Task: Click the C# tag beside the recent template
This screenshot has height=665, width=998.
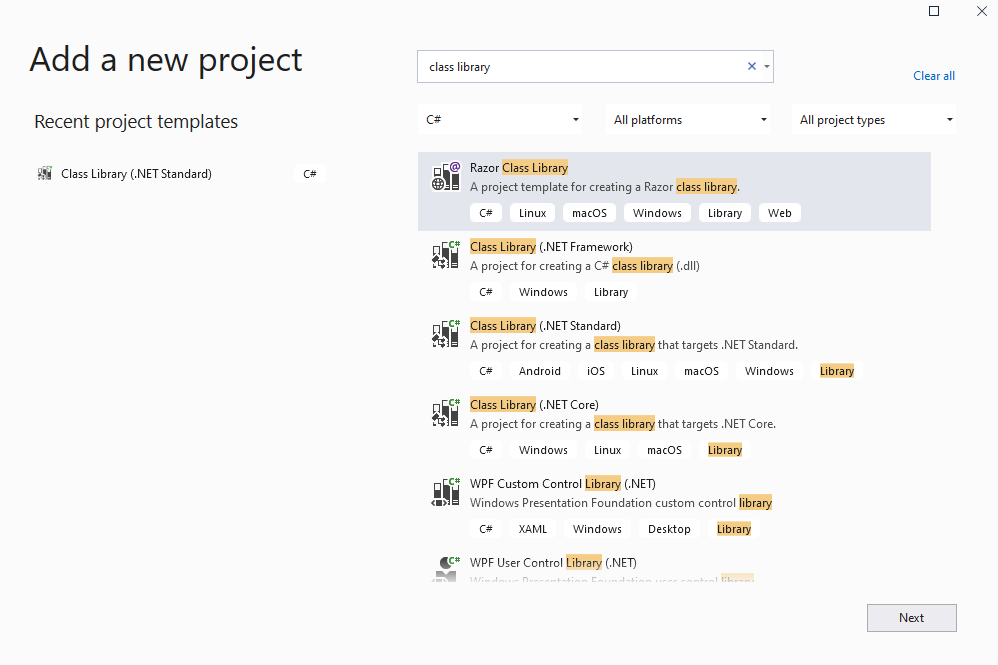Action: pyautogui.click(x=310, y=174)
